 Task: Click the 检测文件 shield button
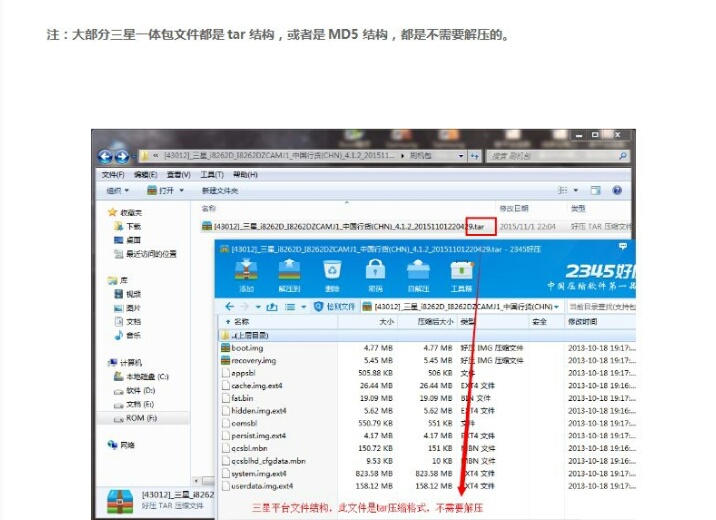pos(334,306)
